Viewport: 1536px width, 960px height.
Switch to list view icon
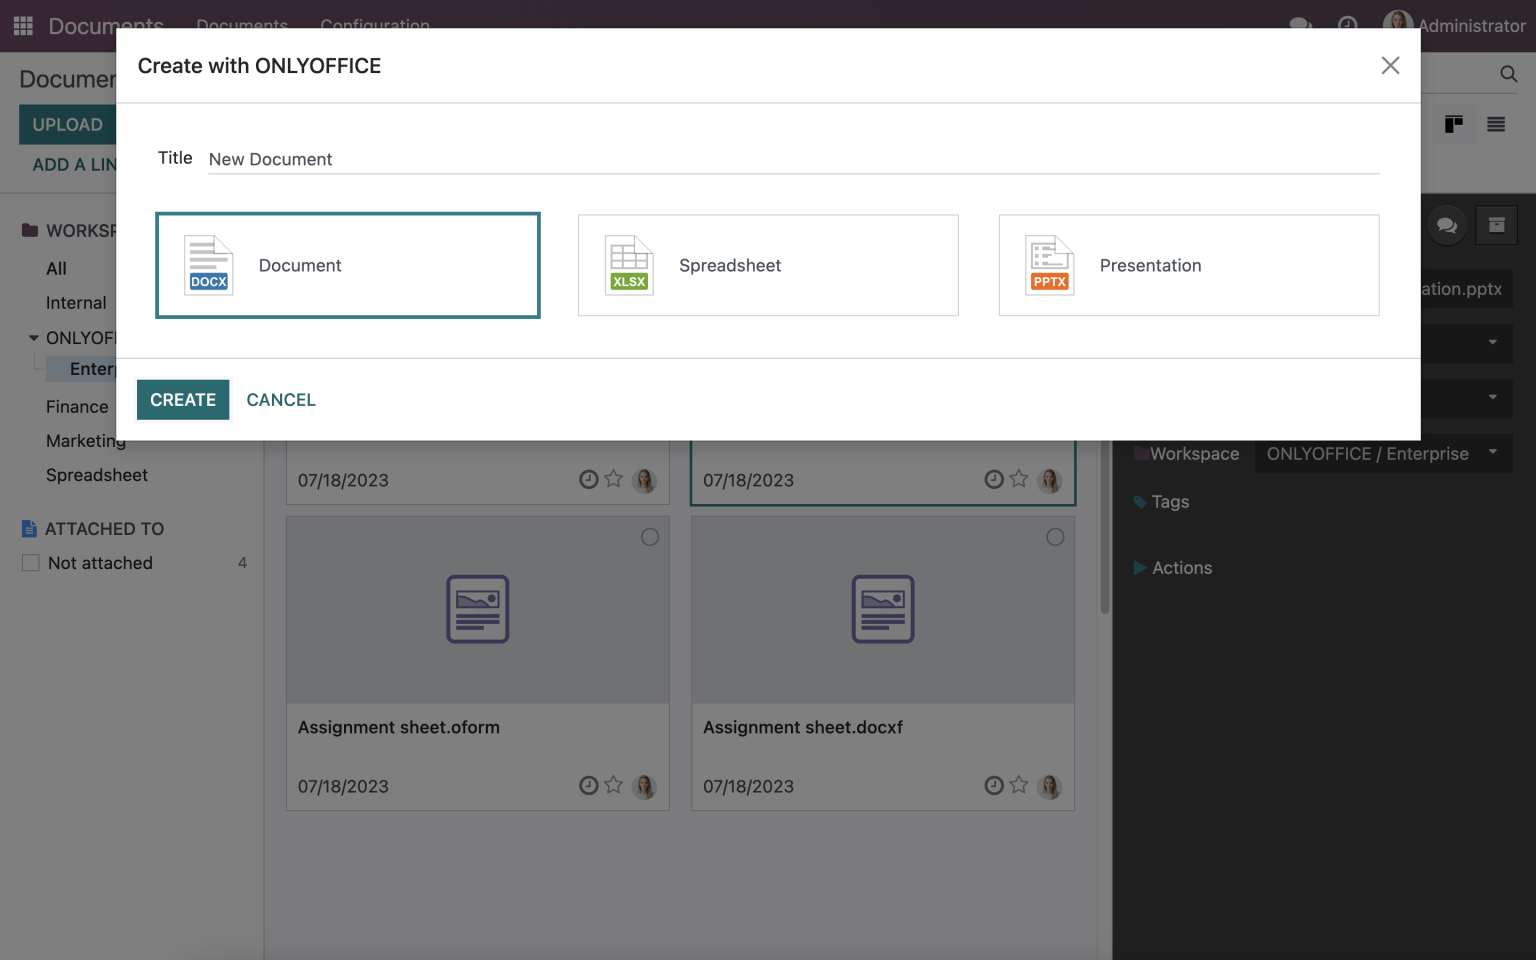(1496, 125)
